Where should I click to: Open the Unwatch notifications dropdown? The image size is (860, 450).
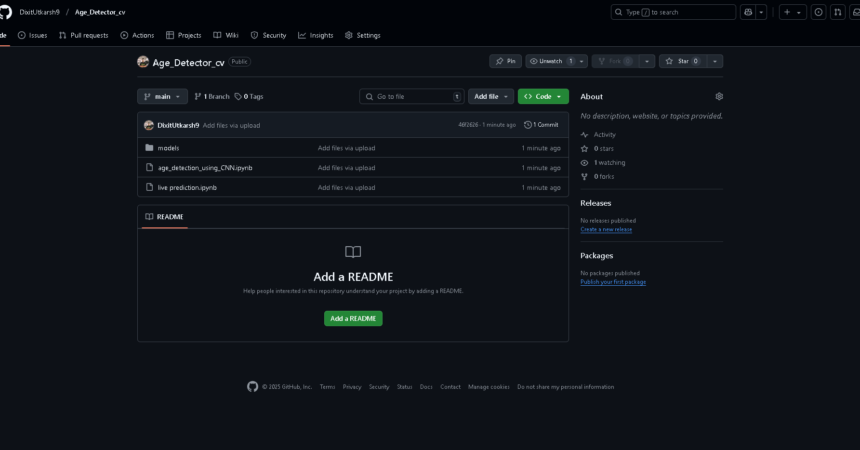pyautogui.click(x=557, y=61)
